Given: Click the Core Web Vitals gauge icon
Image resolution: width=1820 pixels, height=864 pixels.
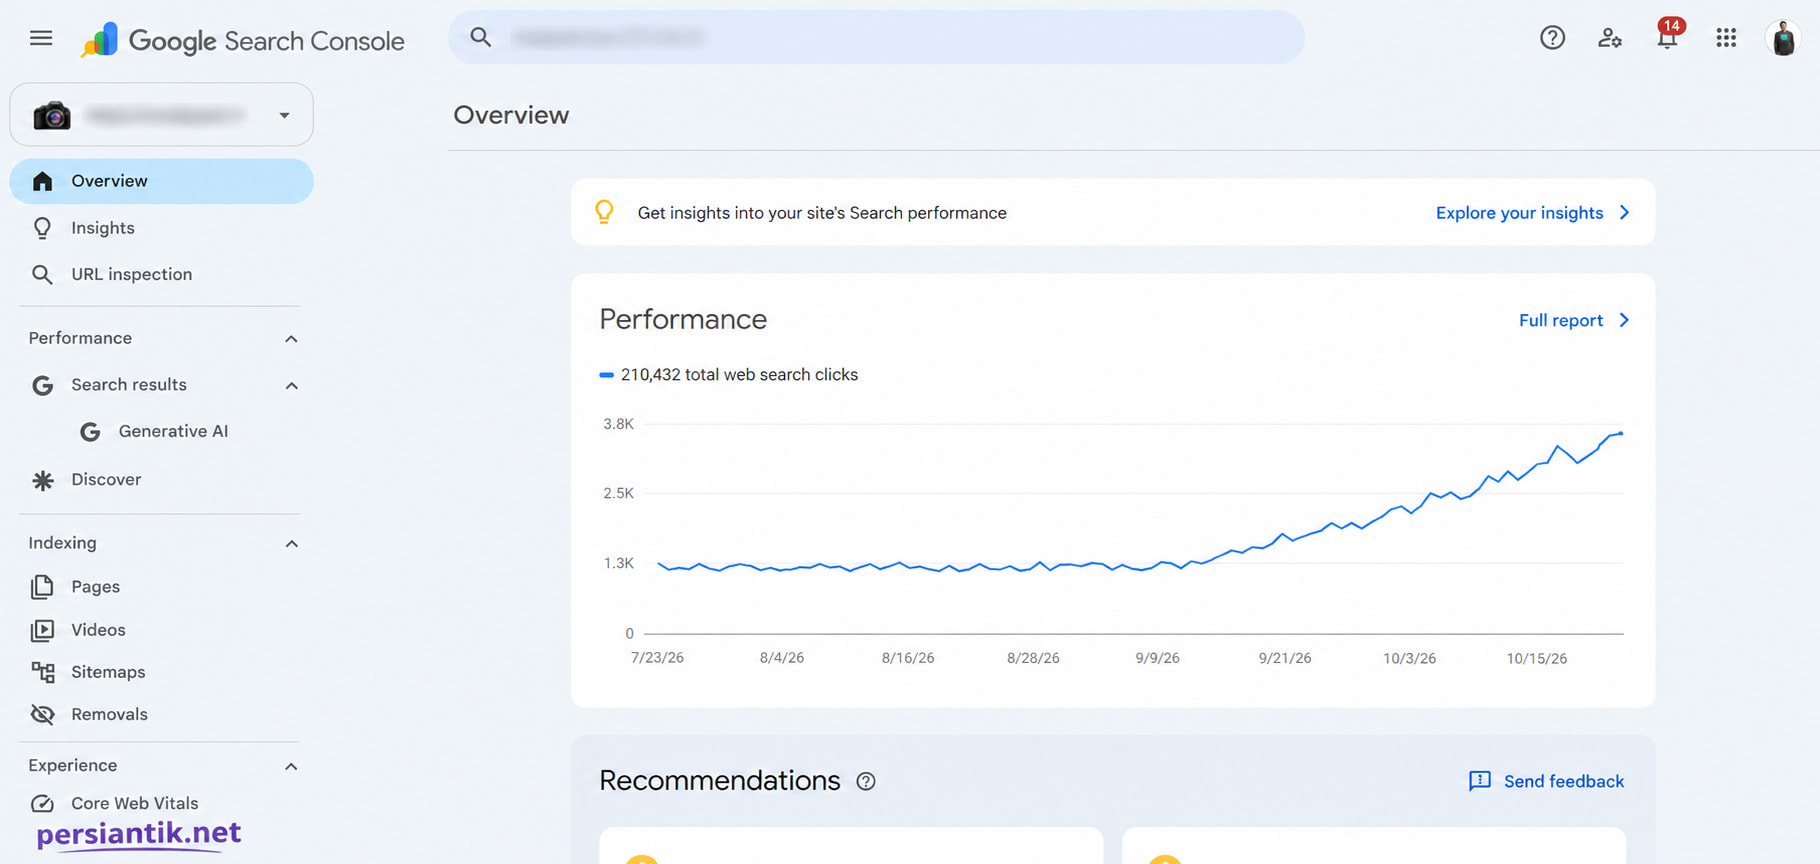Looking at the screenshot, I should (x=42, y=803).
